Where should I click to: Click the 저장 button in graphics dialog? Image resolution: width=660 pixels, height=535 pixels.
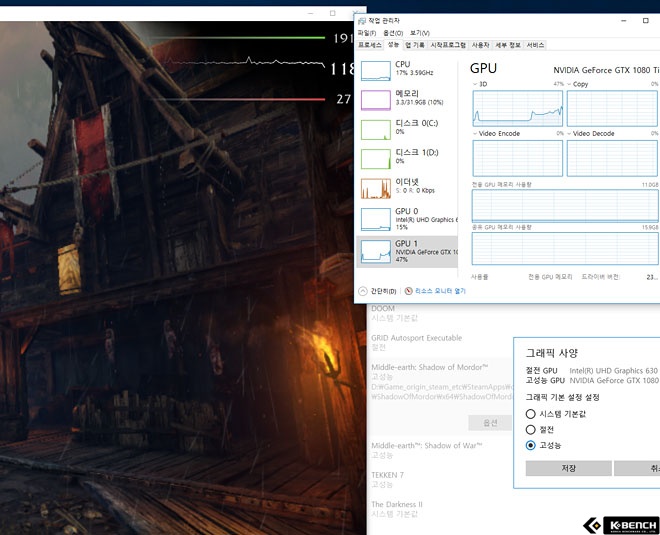569,468
